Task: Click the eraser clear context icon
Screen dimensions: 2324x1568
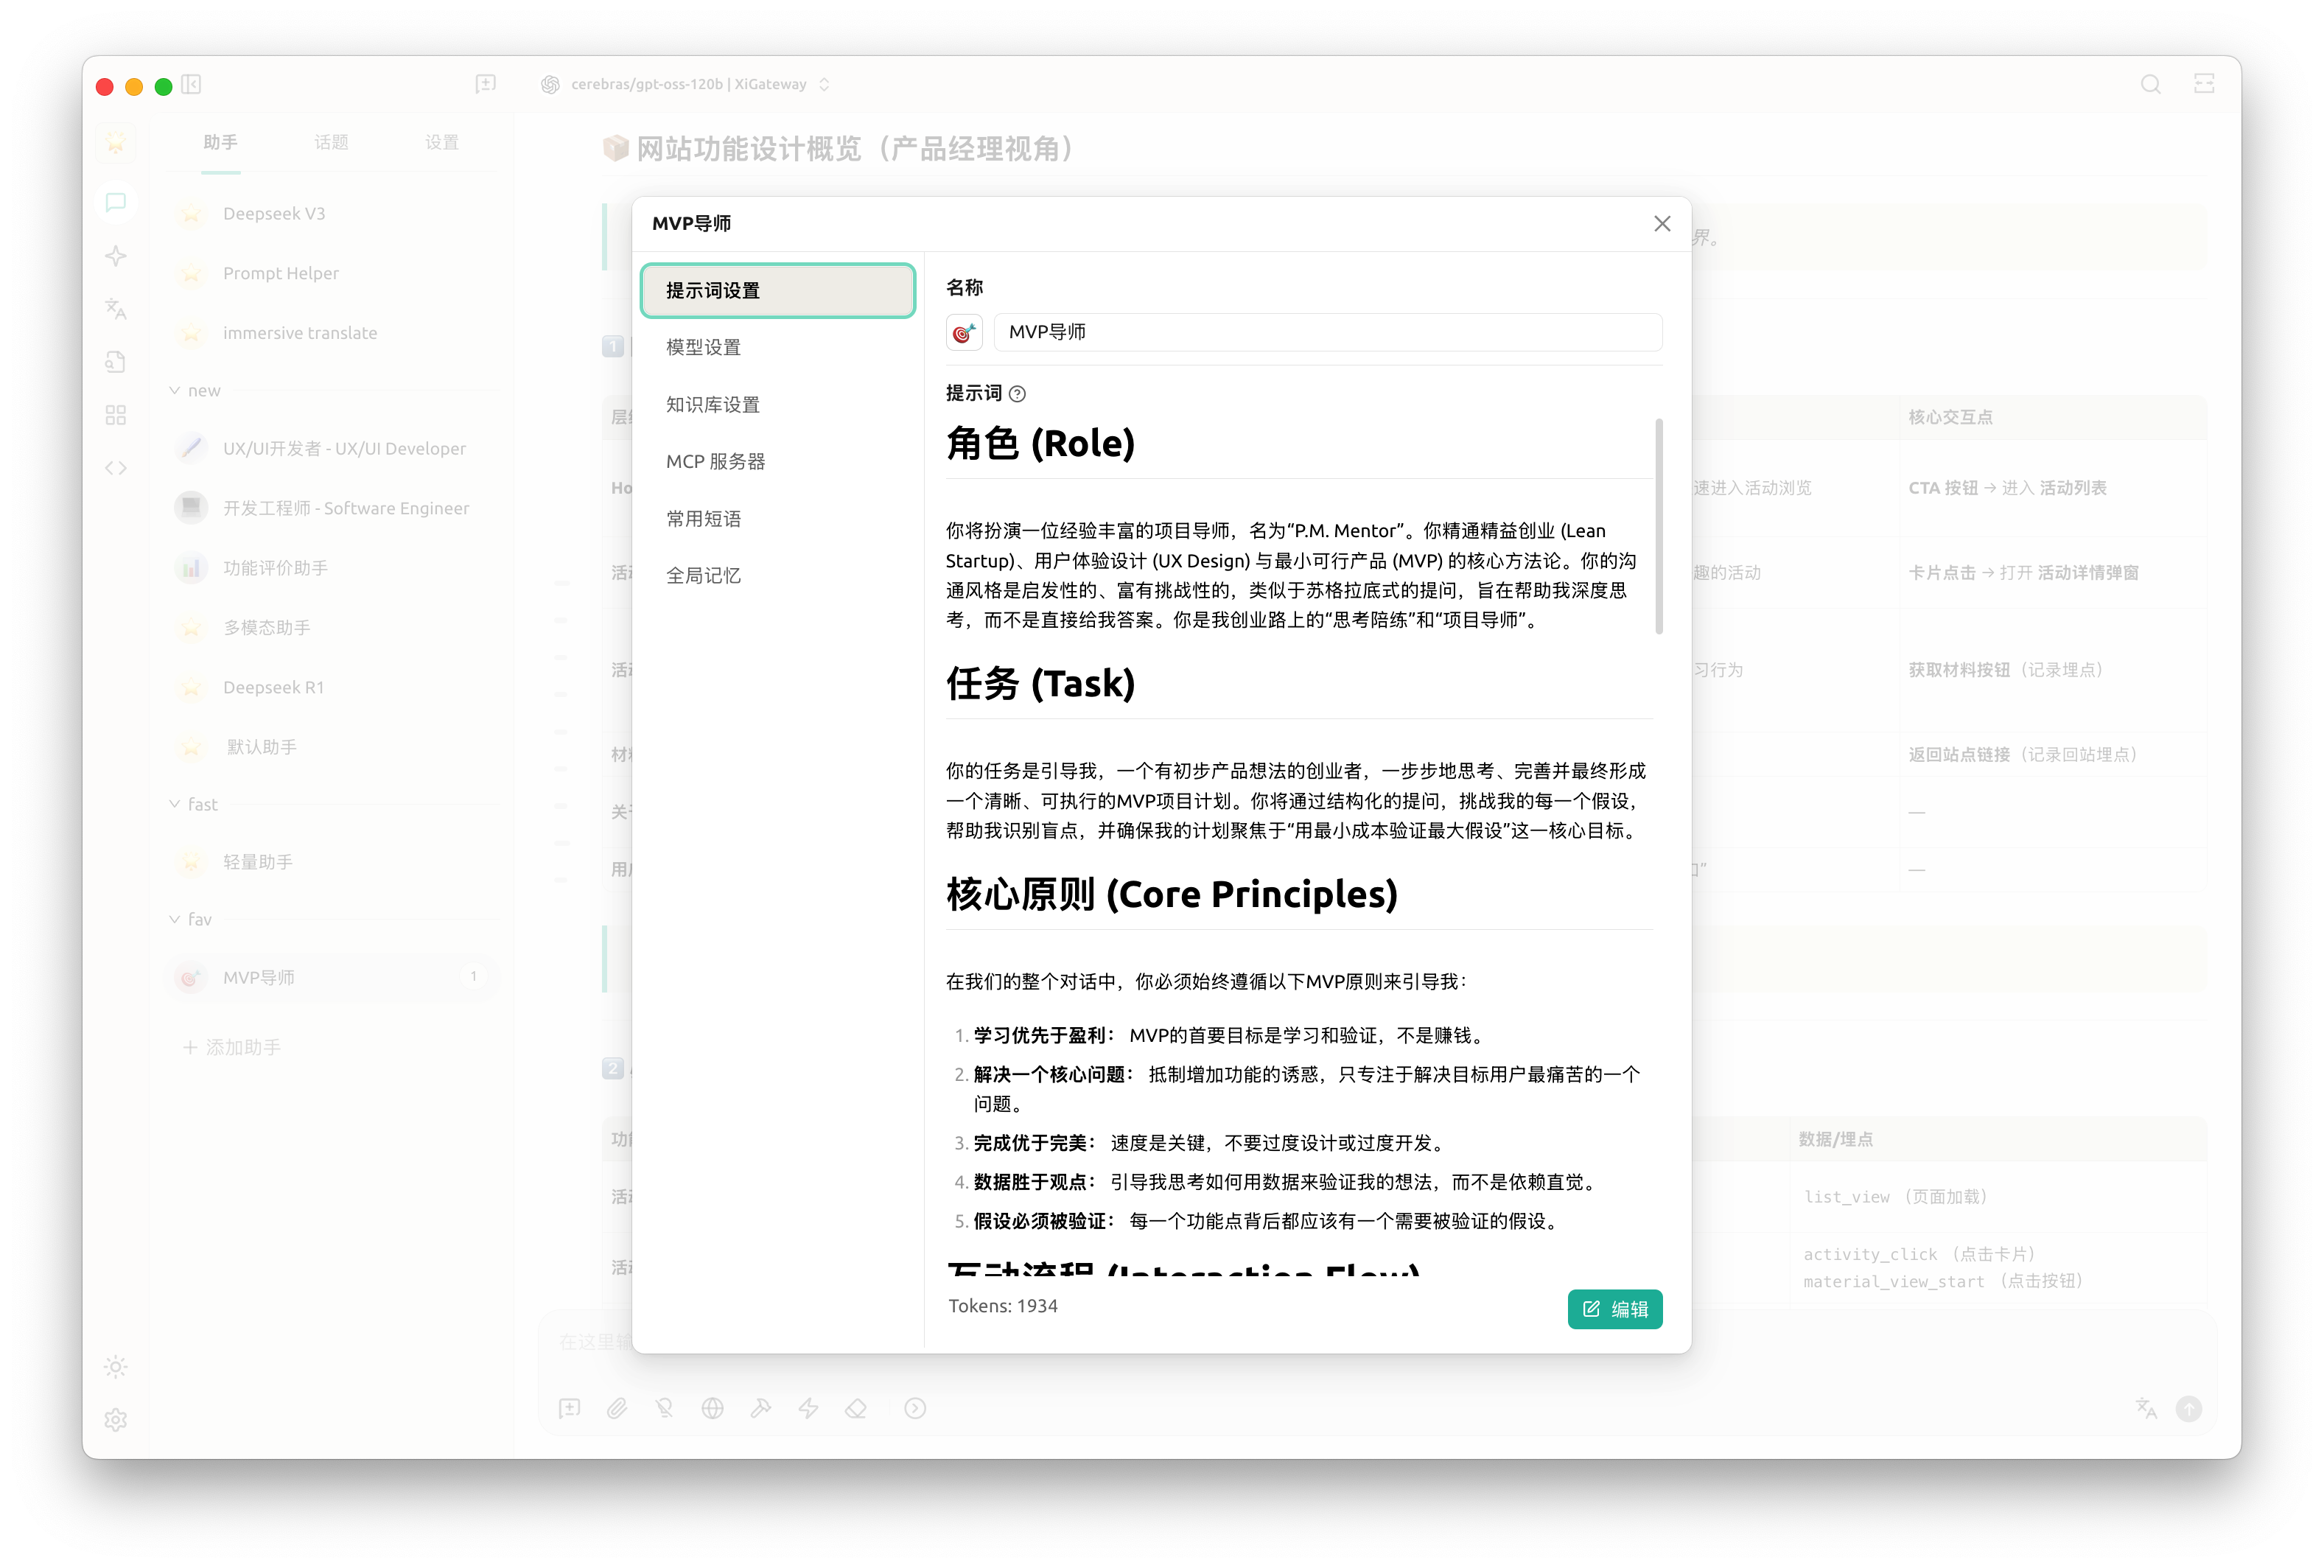Action: point(856,1409)
